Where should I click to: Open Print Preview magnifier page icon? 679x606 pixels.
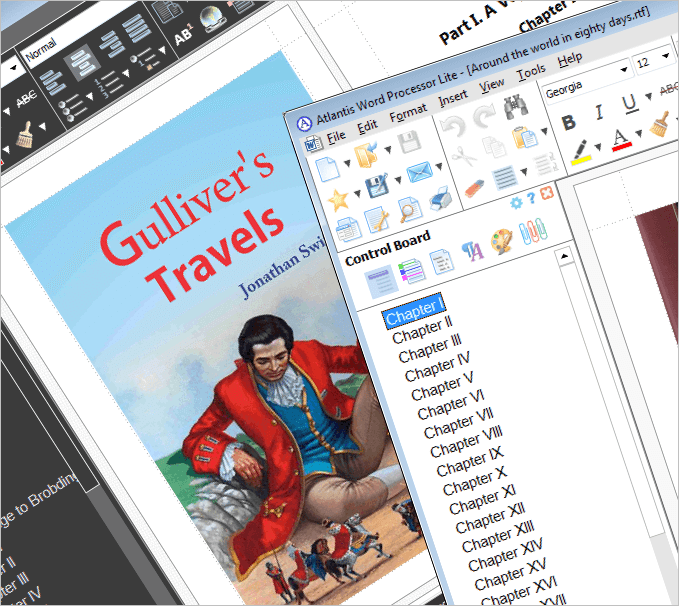coord(409,210)
